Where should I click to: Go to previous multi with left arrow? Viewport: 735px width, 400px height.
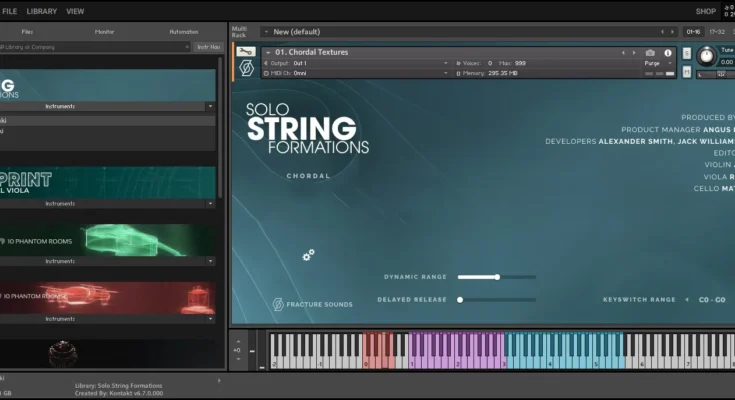click(662, 32)
